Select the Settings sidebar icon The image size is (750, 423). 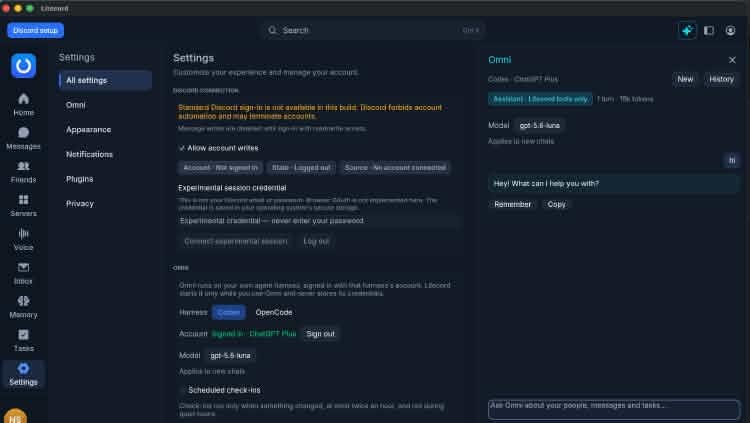[x=23, y=374]
